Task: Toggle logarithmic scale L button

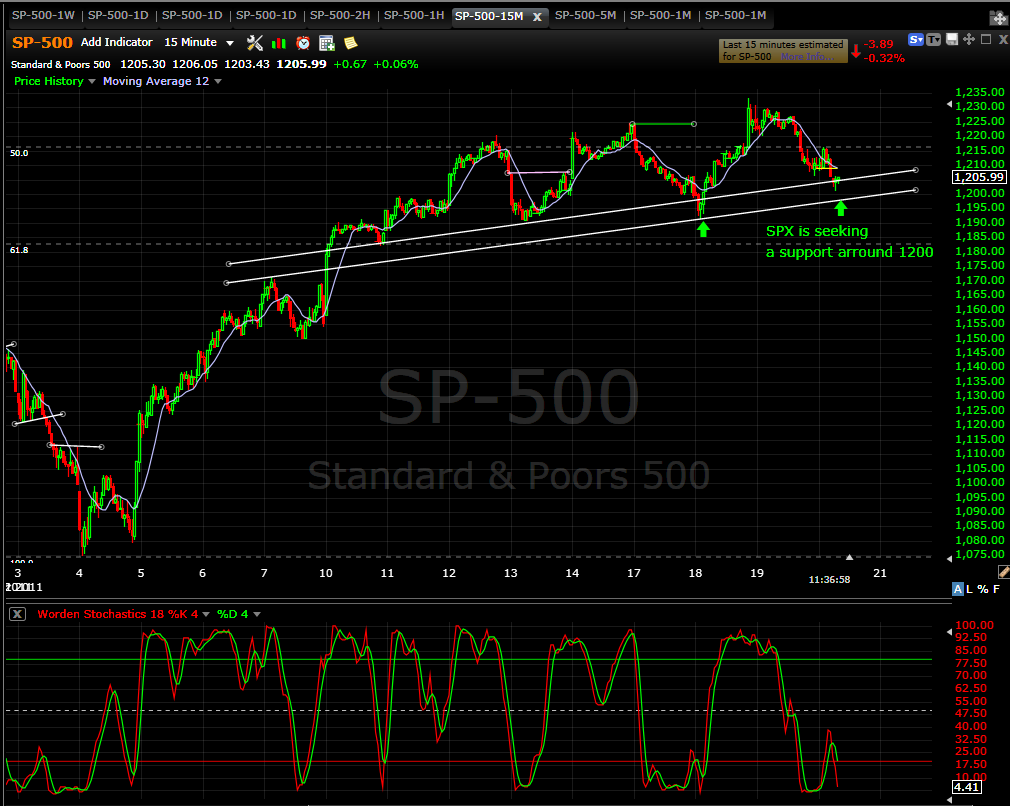Action: point(971,590)
